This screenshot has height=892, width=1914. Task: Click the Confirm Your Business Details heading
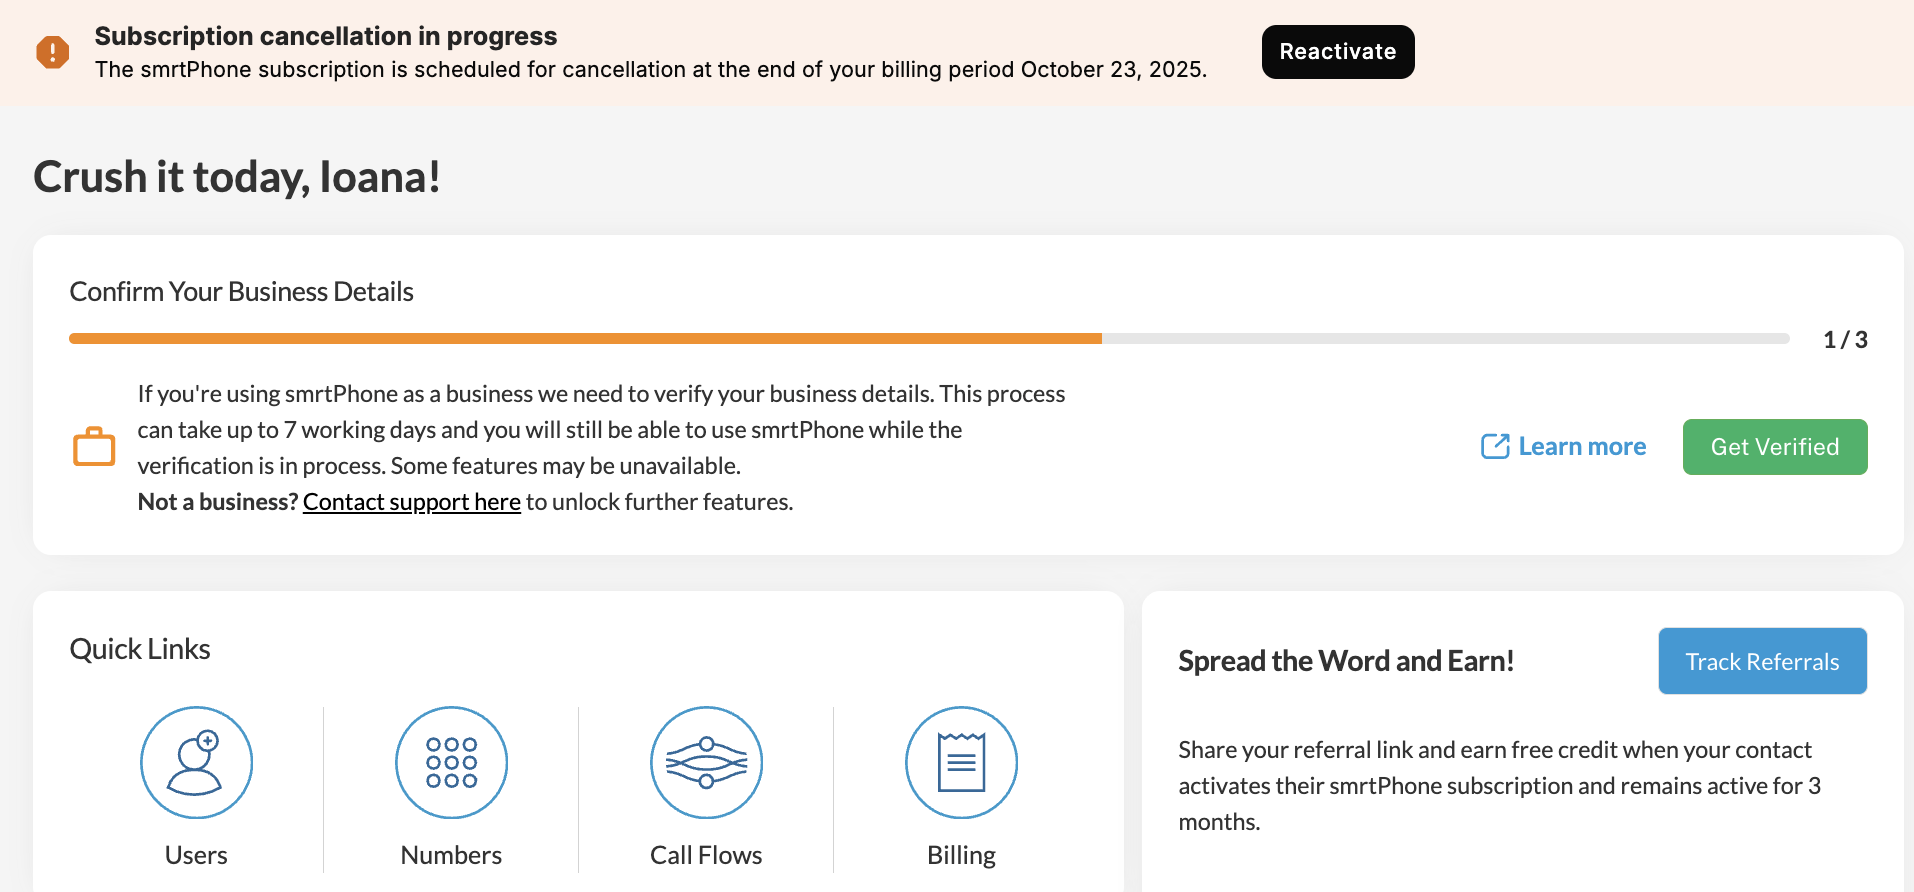point(241,292)
